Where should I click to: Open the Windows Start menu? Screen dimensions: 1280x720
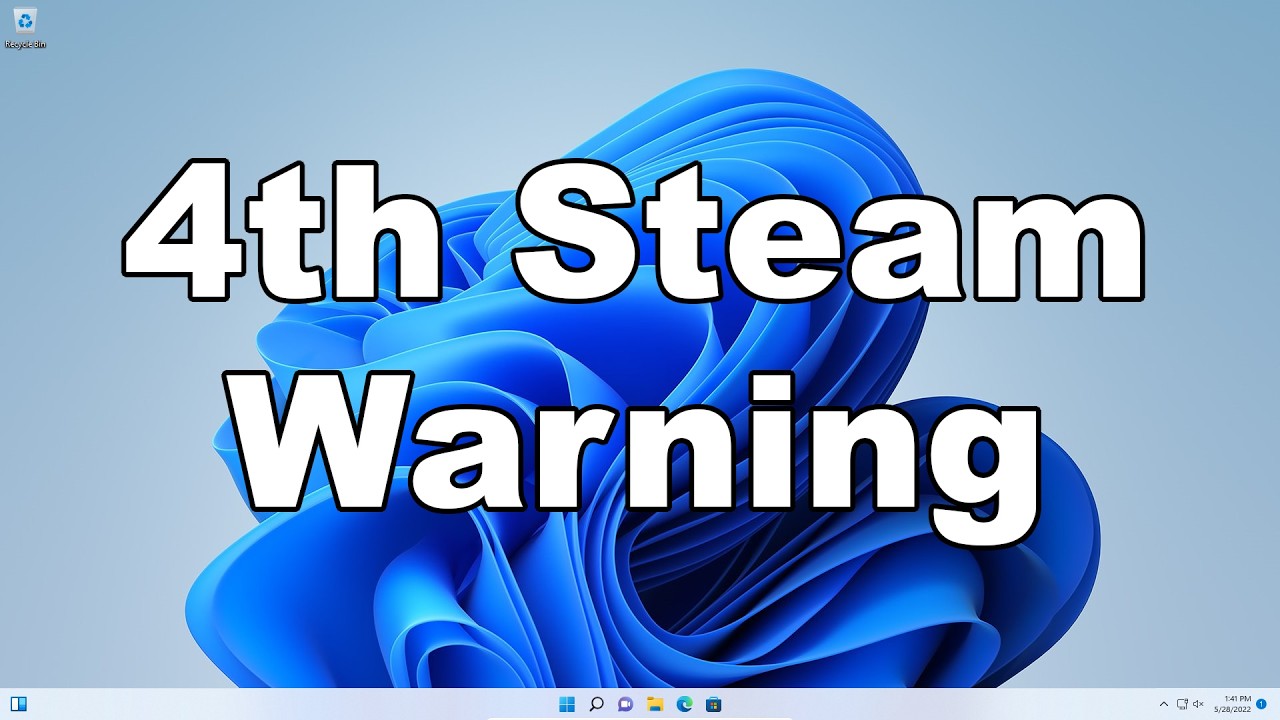(x=567, y=704)
